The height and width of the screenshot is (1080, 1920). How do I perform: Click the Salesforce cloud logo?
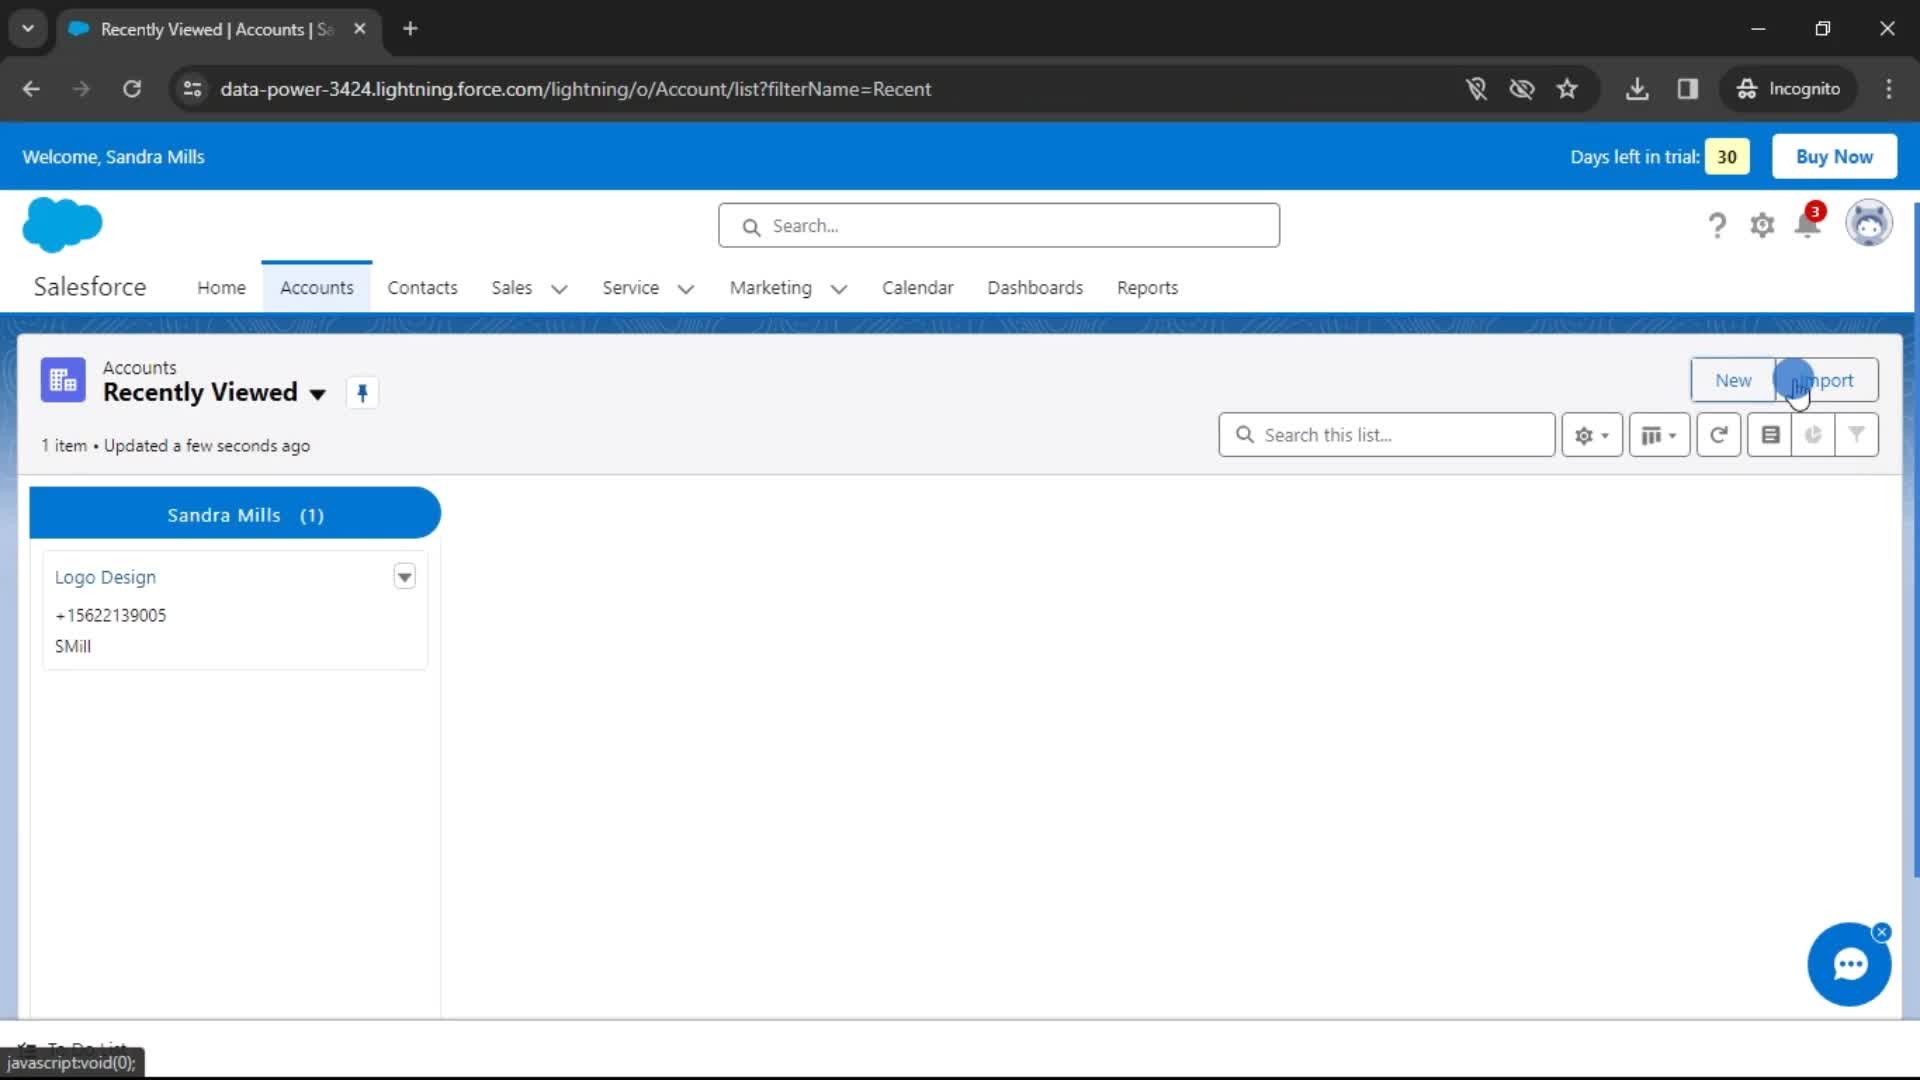62,224
